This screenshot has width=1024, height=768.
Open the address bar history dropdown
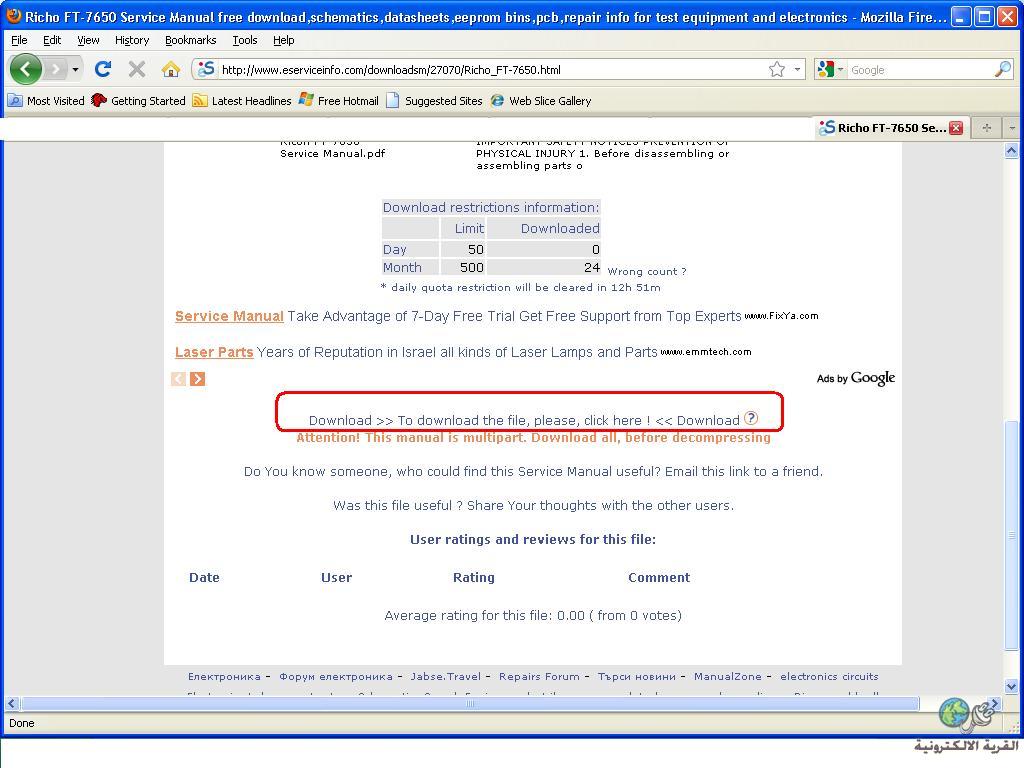point(797,69)
